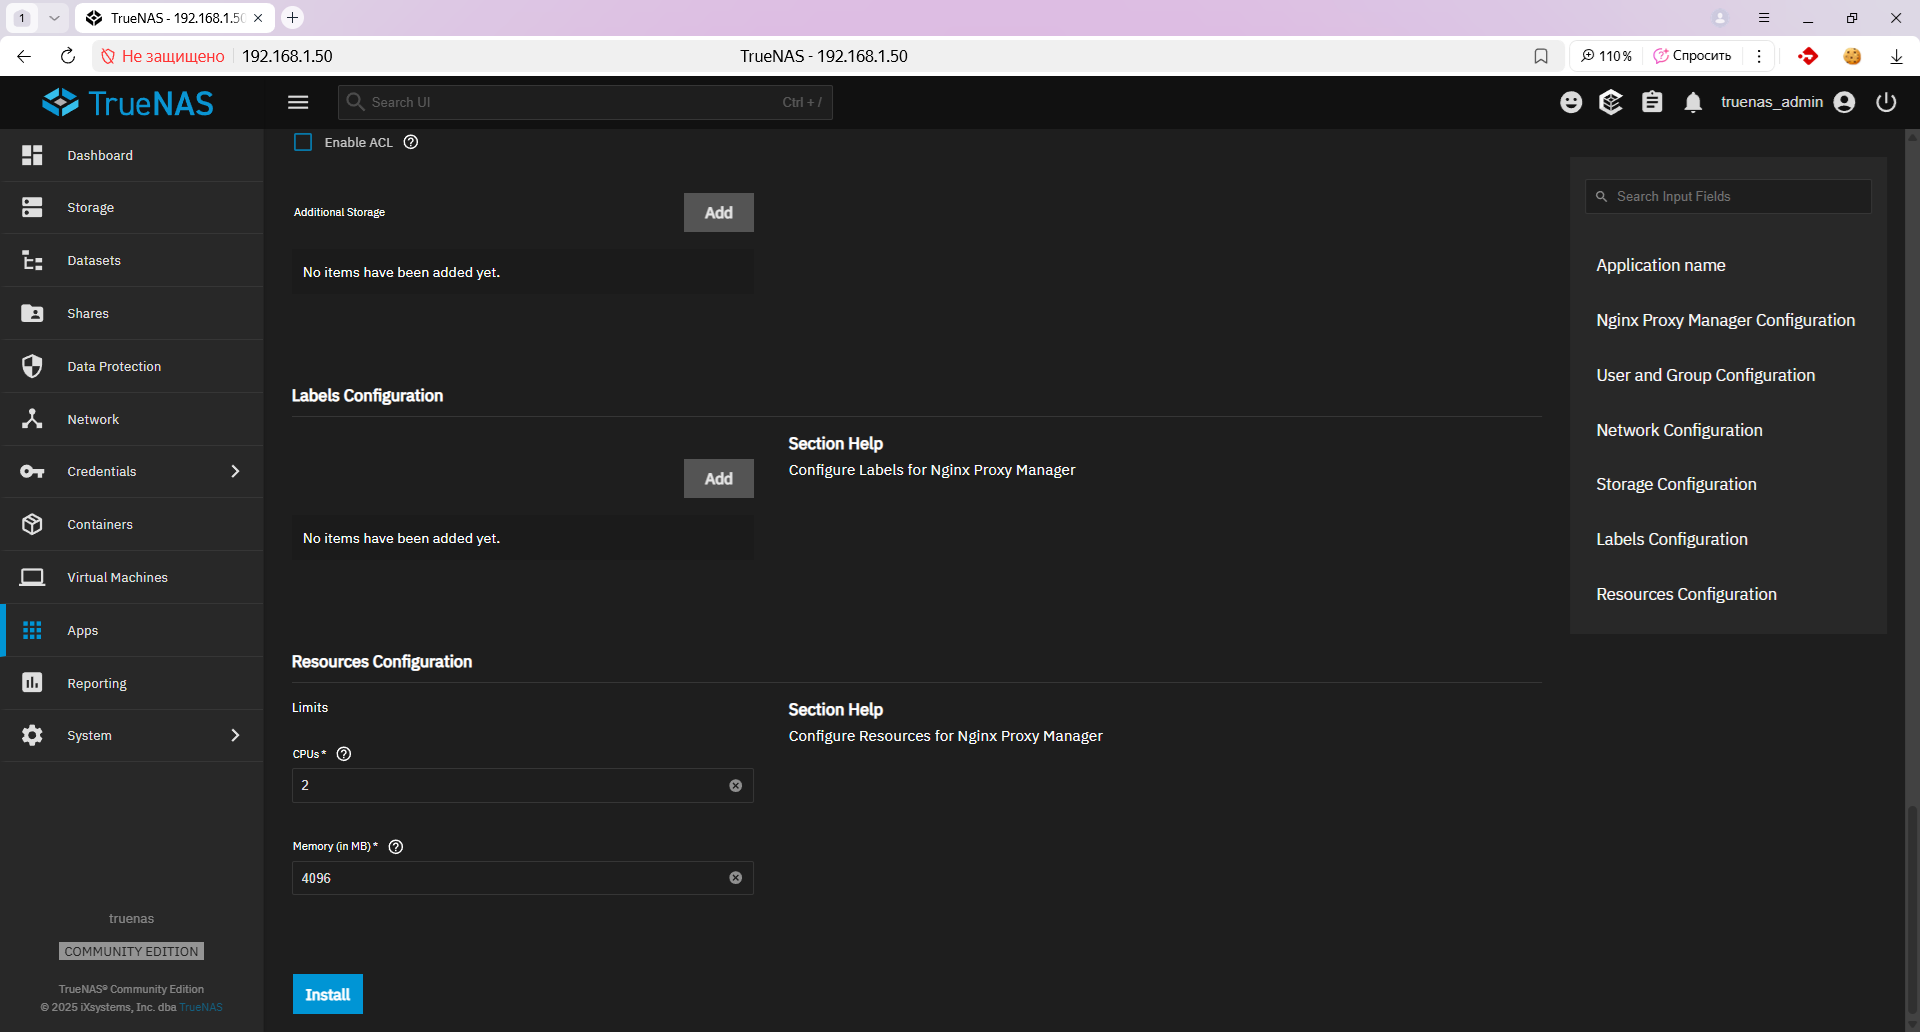
Task: Show help tooltip for Enable ACL
Action: click(x=411, y=142)
